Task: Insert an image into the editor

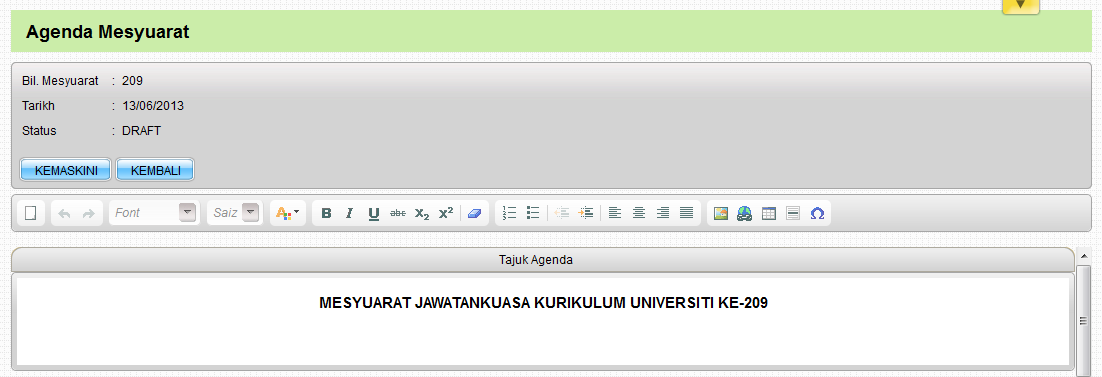Action: 720,213
